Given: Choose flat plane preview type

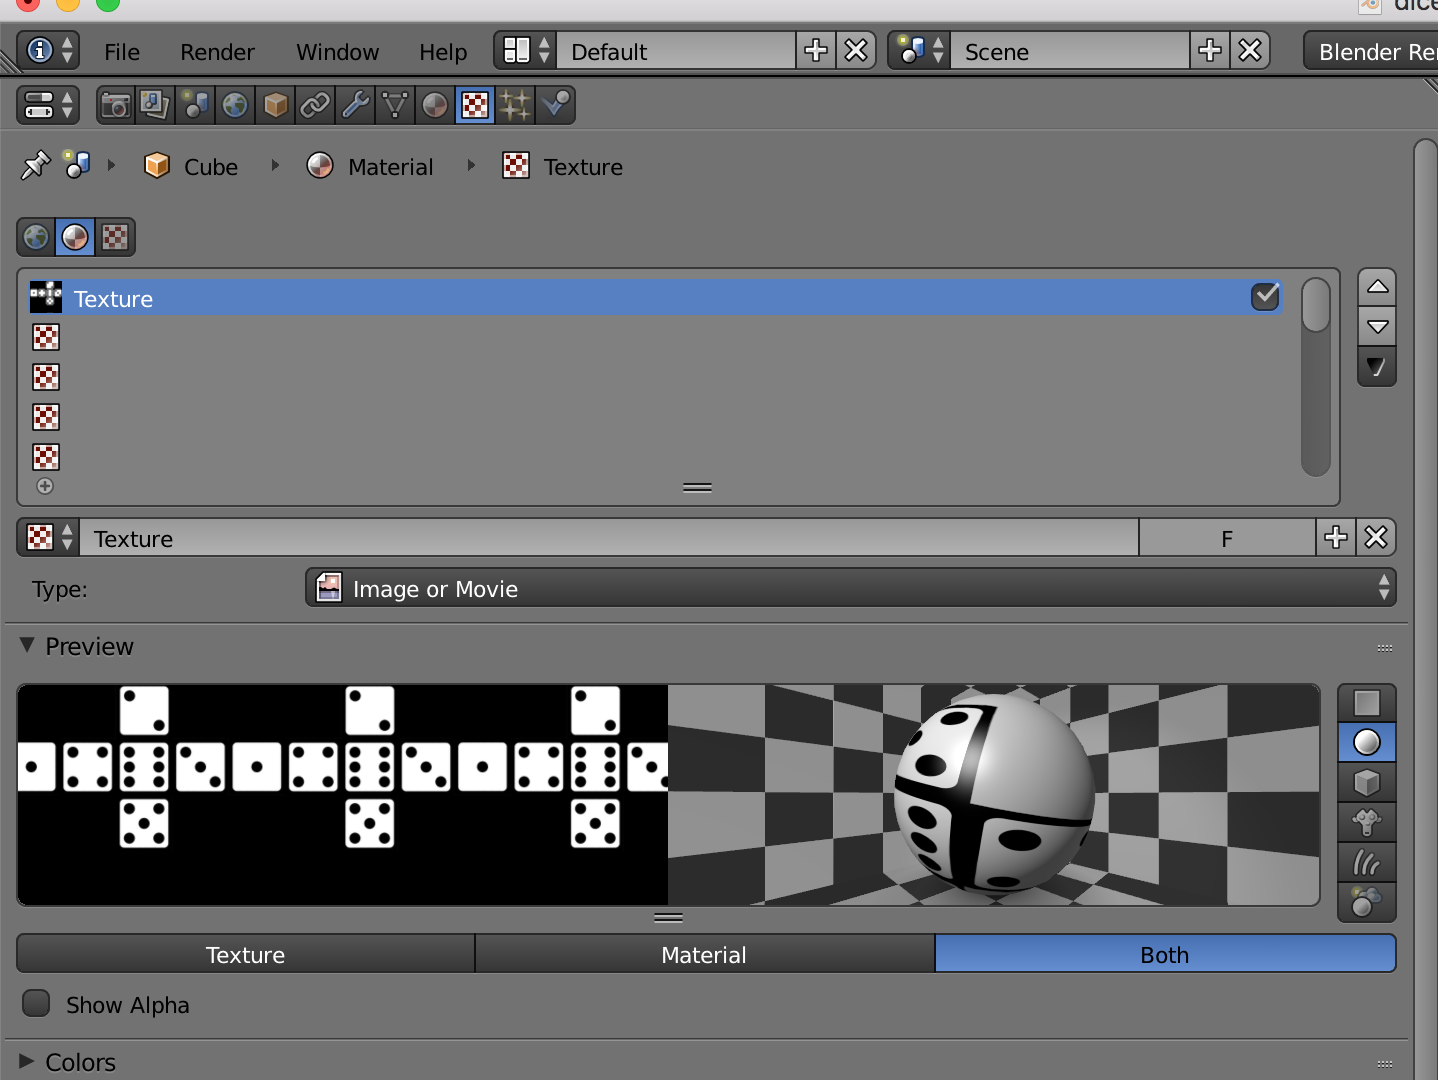Looking at the screenshot, I should [1367, 703].
